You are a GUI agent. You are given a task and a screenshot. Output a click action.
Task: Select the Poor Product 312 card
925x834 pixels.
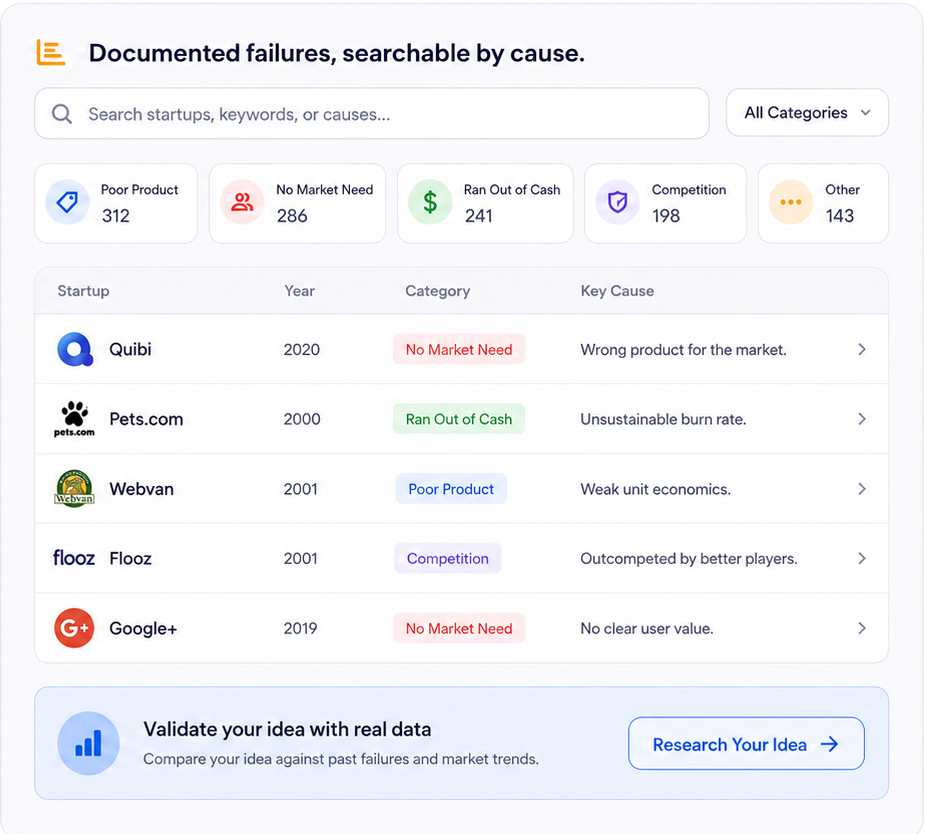[116, 203]
